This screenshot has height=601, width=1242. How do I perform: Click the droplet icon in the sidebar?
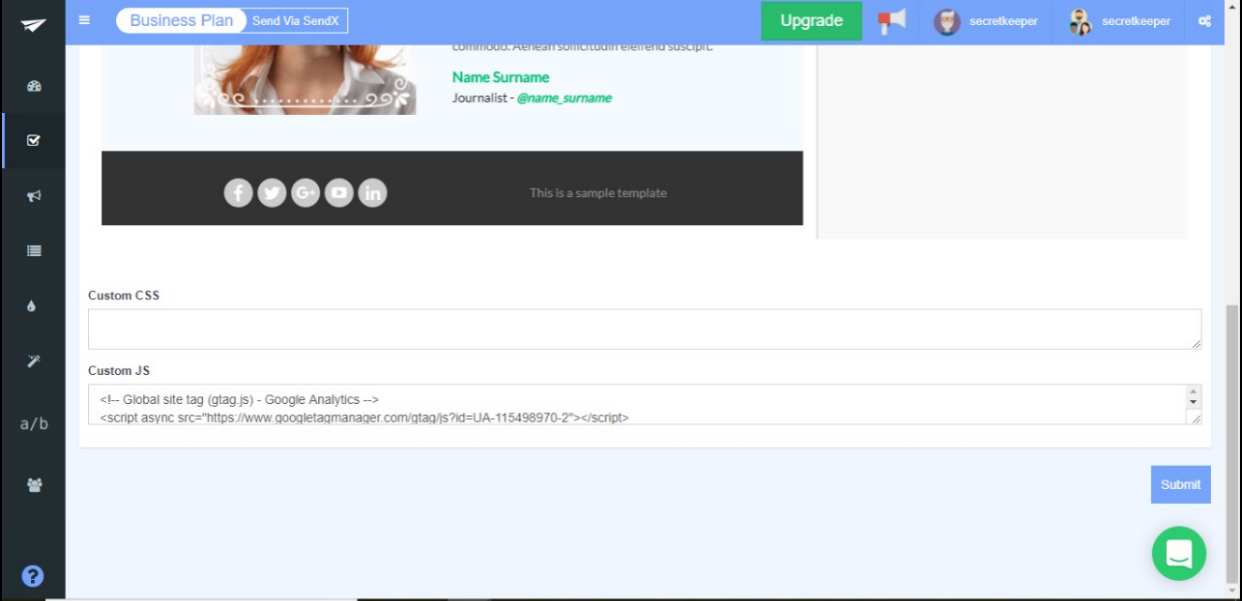tap(32, 306)
